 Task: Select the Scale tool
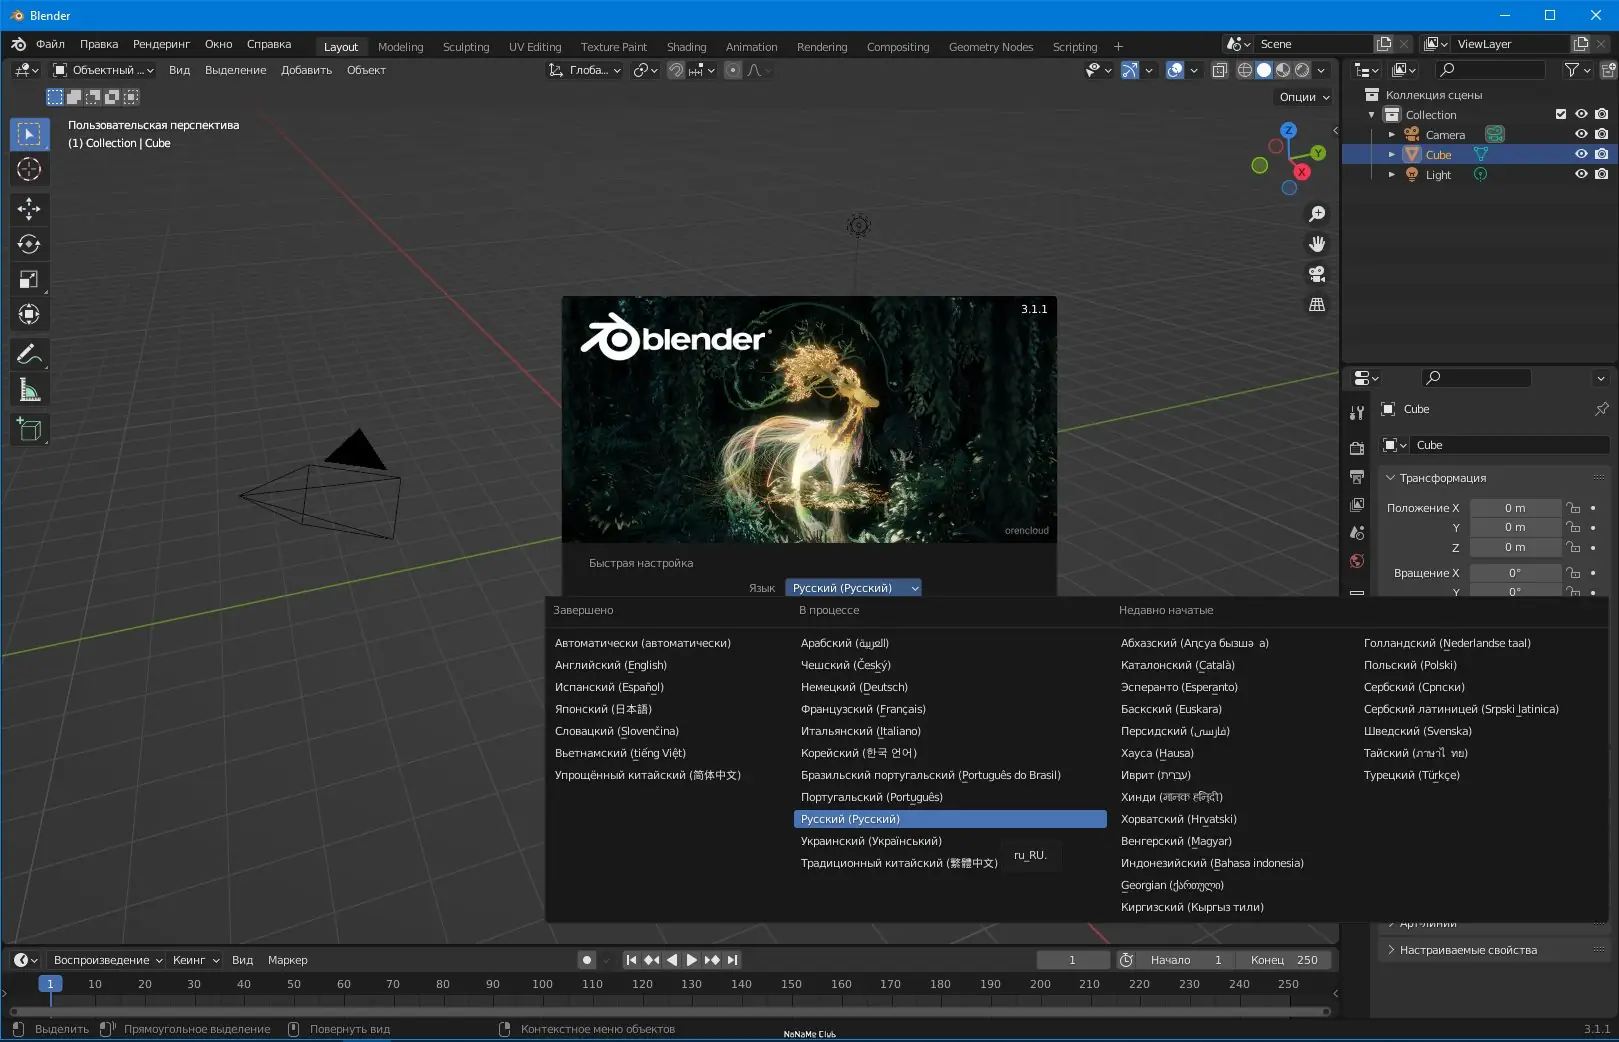click(29, 280)
